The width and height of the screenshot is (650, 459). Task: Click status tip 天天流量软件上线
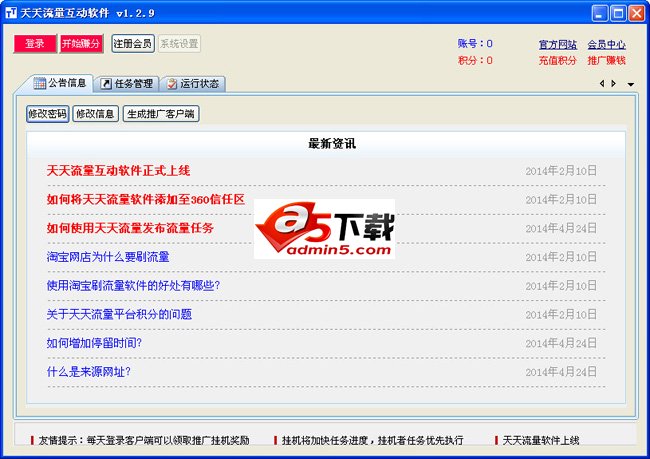coord(541,440)
